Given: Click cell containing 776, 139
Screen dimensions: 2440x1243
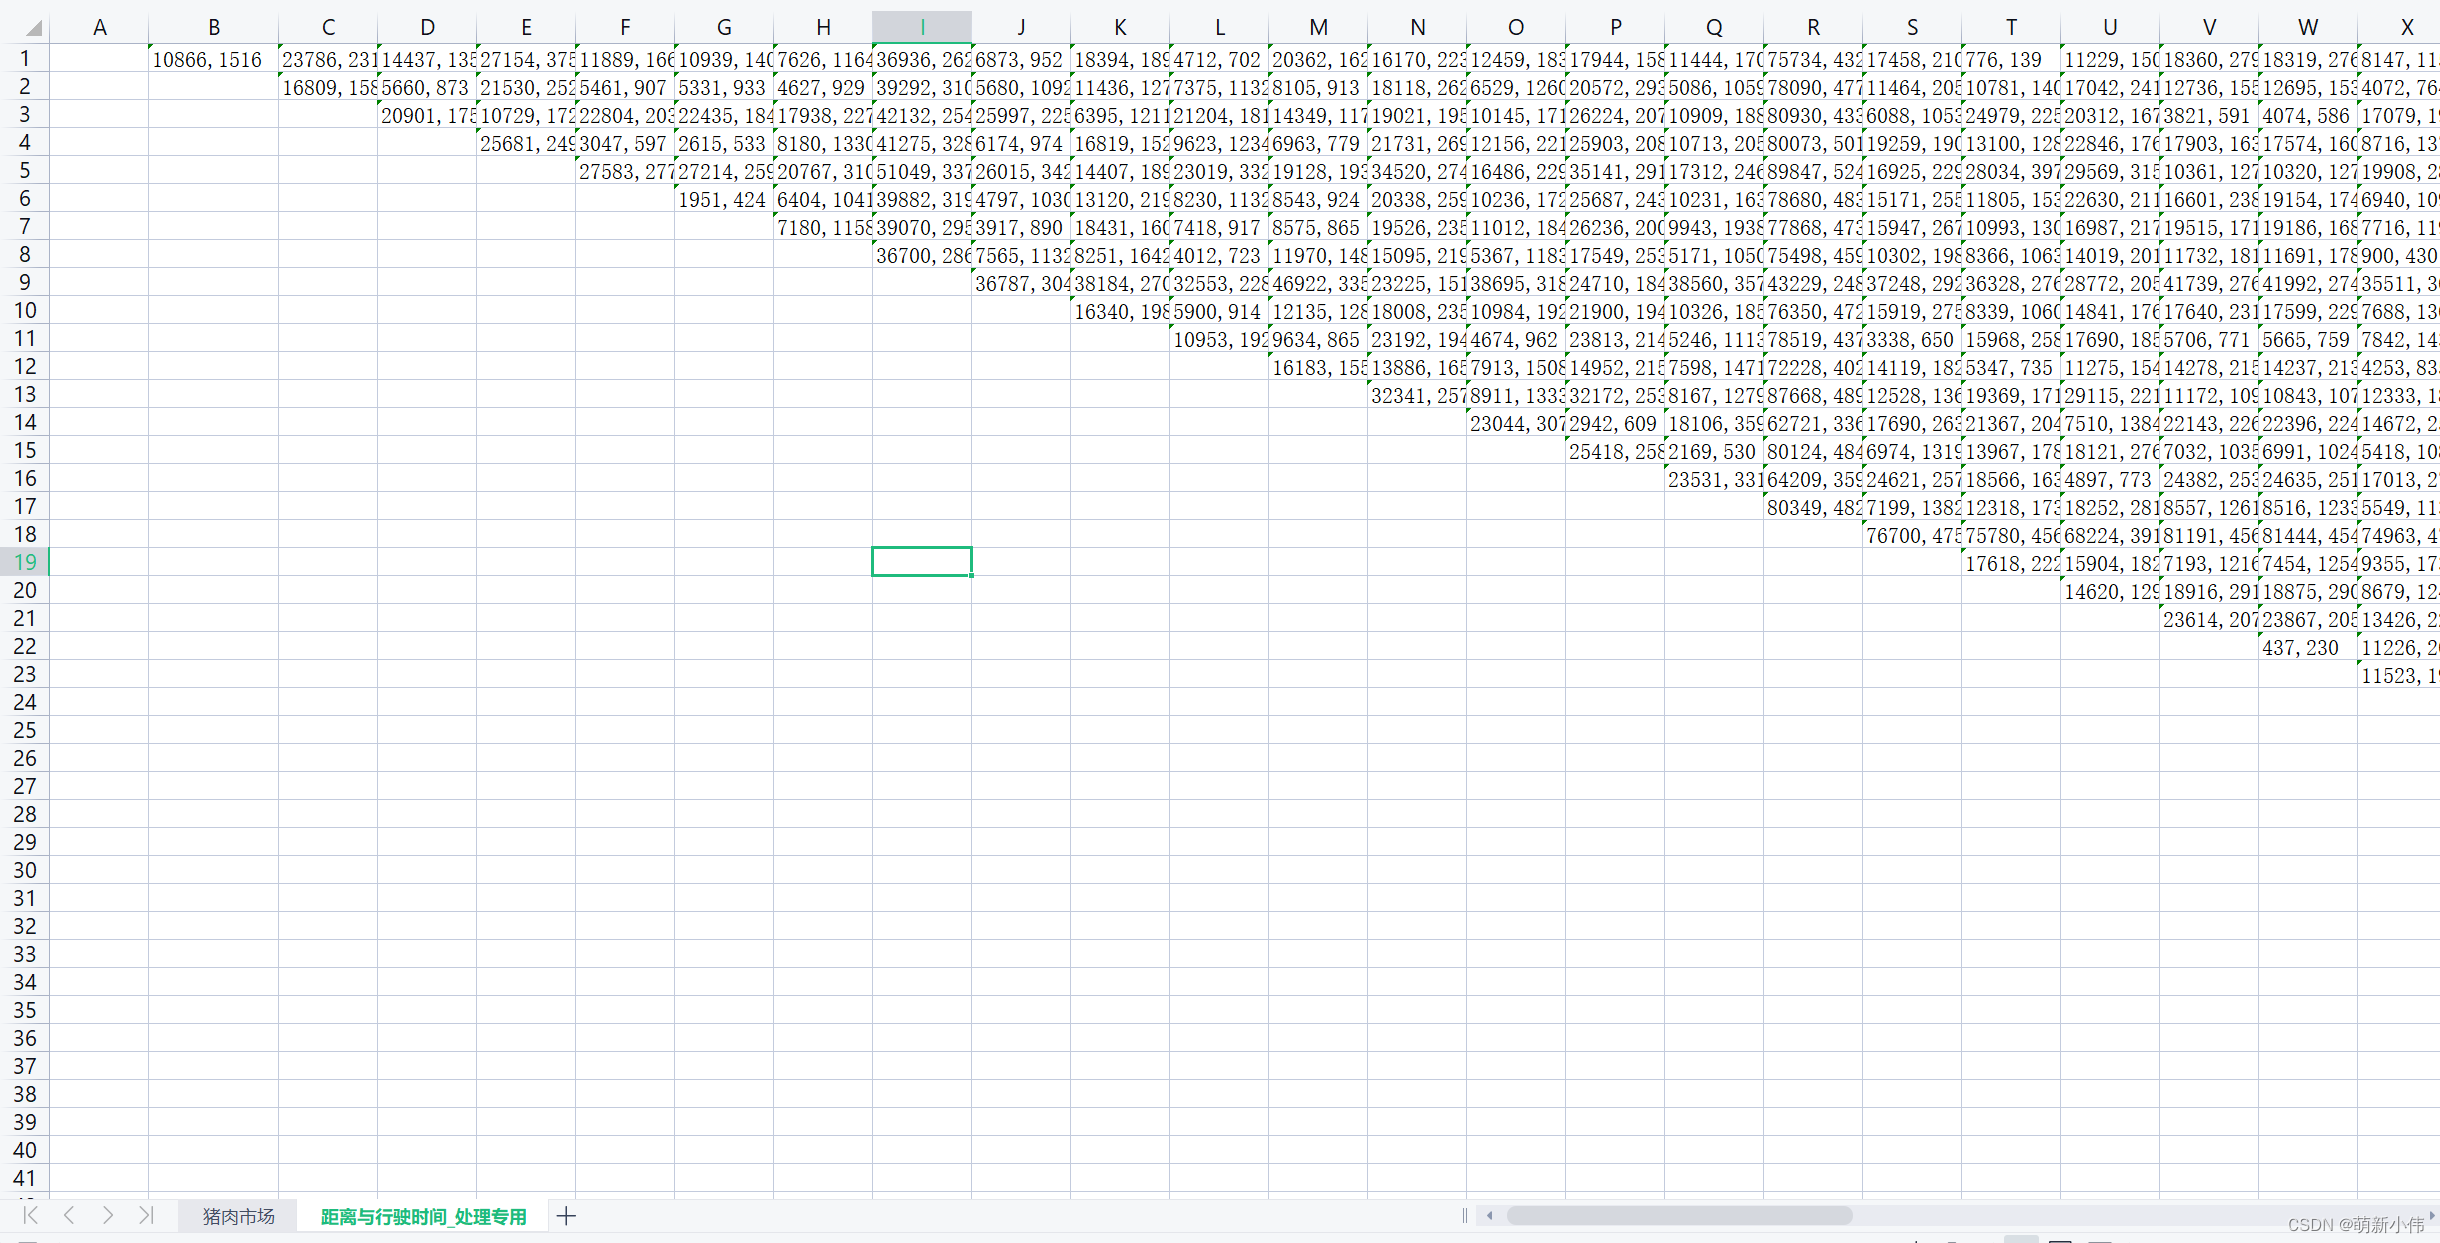Looking at the screenshot, I should coord(2011,59).
